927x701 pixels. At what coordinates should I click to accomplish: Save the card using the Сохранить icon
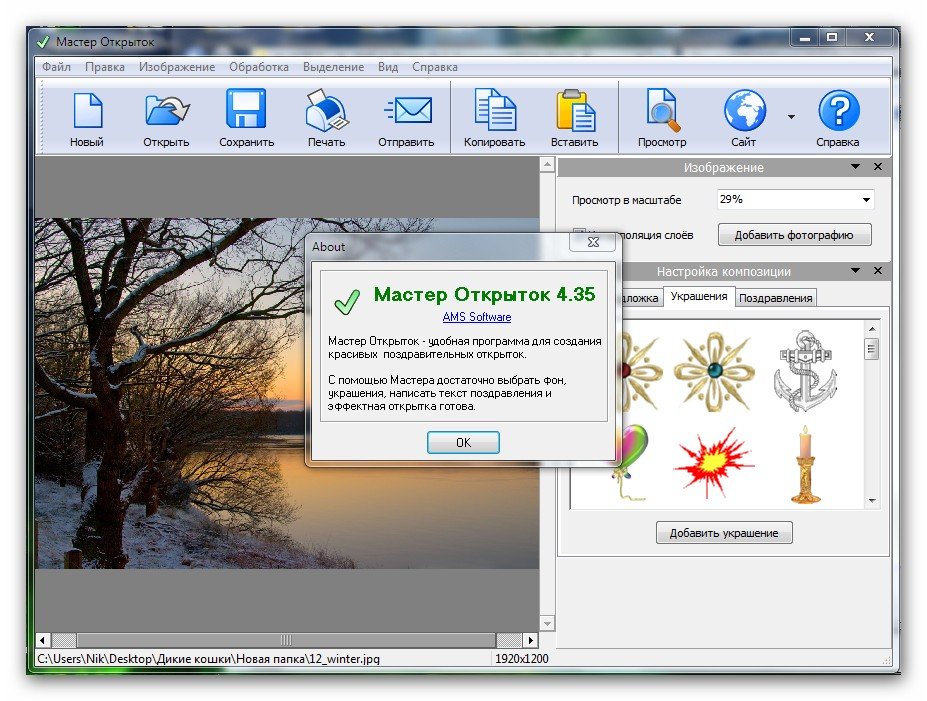point(246,111)
